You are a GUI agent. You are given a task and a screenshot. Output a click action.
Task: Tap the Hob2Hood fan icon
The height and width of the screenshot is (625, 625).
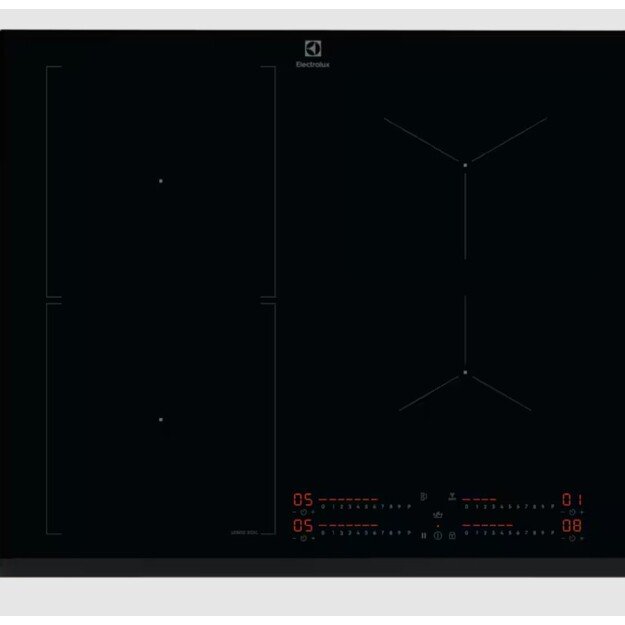[x=452, y=495]
